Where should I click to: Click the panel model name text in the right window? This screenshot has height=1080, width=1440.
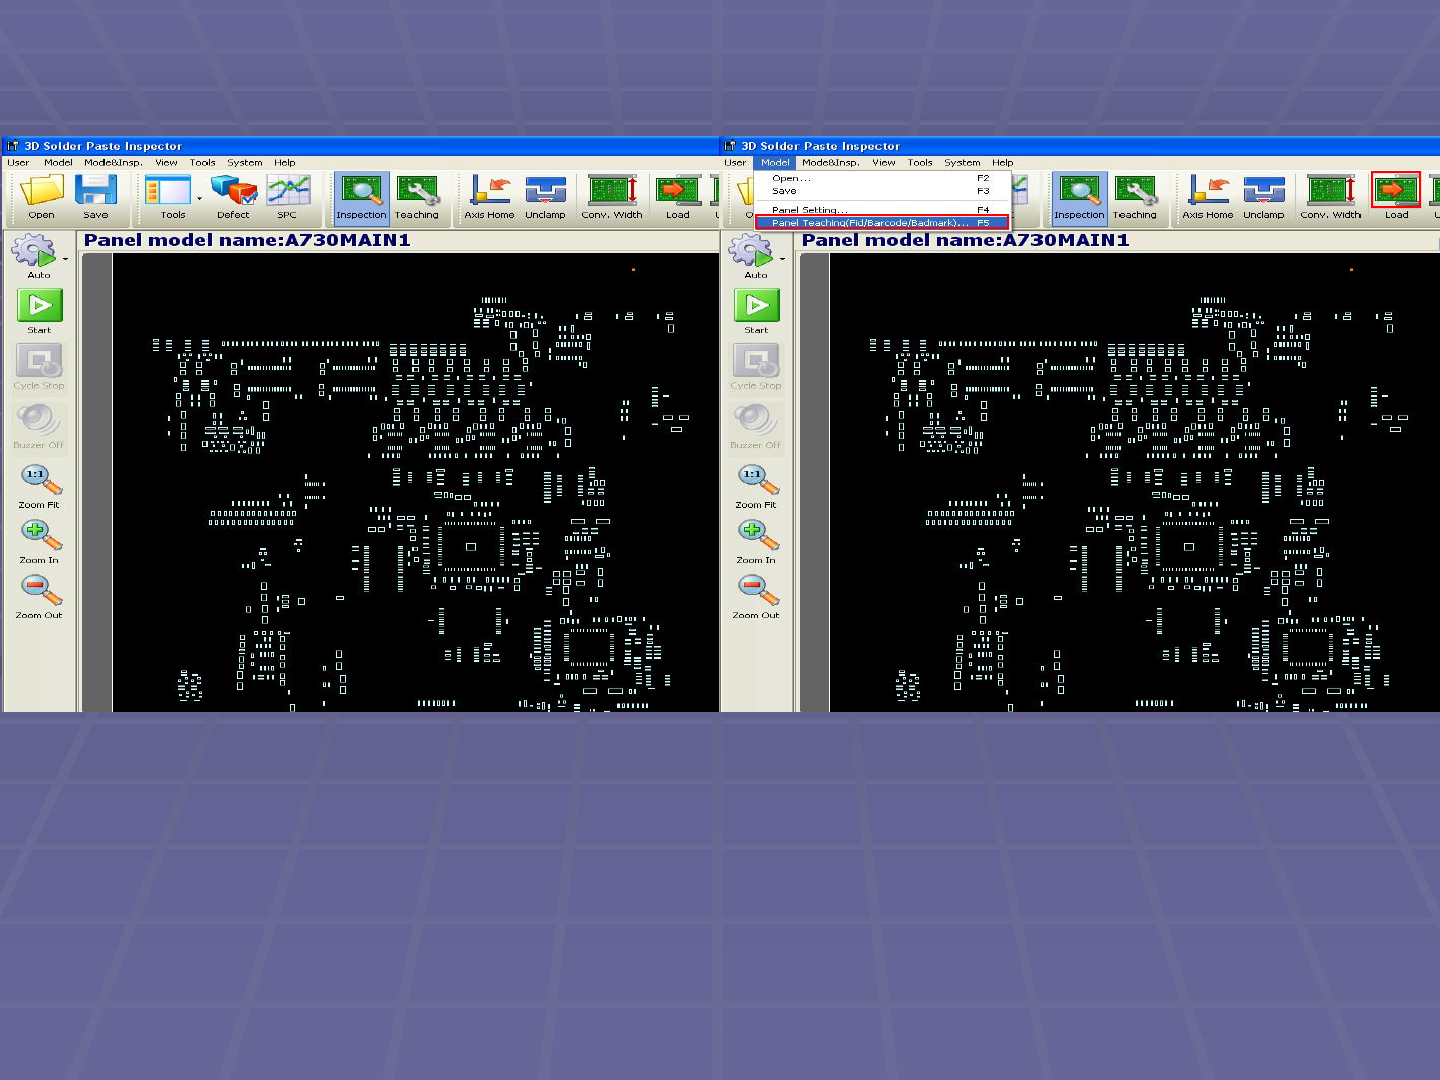pyautogui.click(x=965, y=240)
